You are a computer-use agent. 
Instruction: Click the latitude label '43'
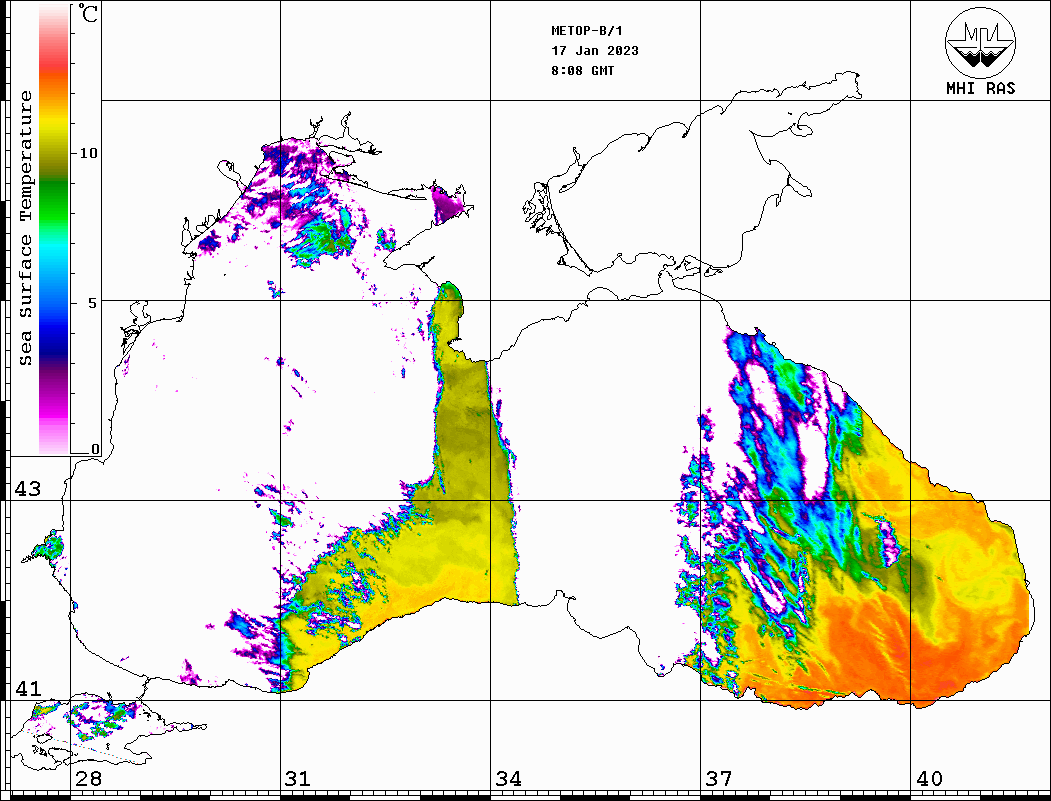pos(28,489)
